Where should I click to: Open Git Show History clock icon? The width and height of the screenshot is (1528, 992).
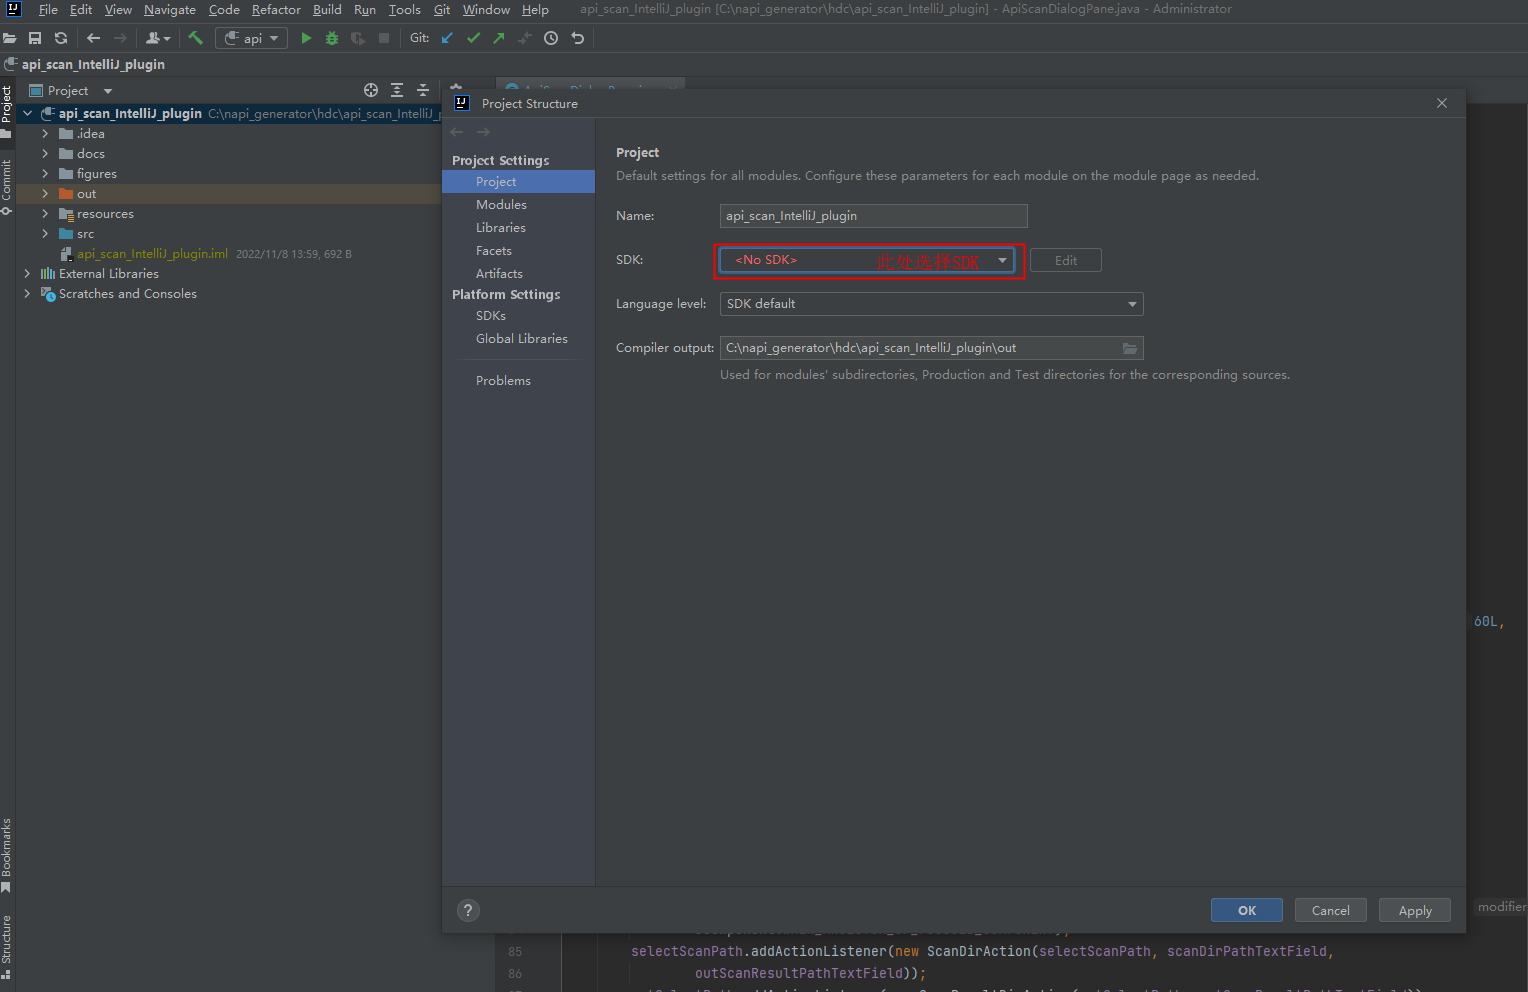coord(551,38)
